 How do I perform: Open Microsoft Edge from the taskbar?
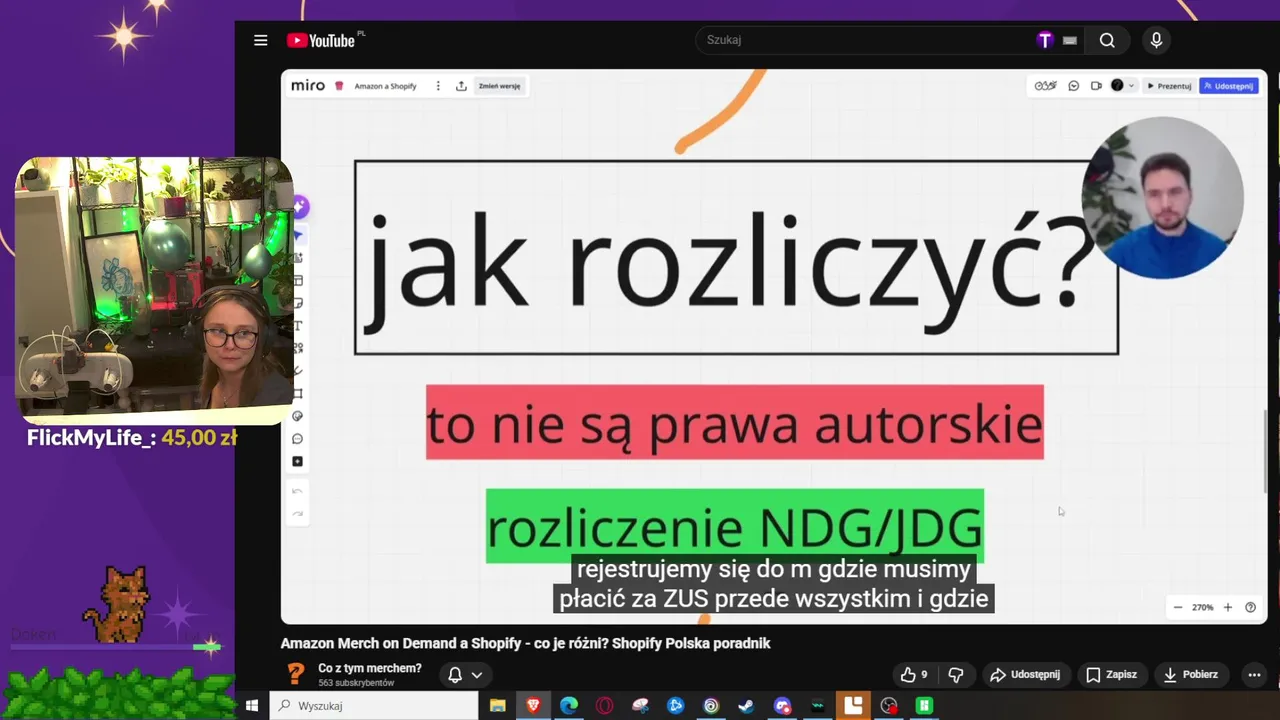[569, 705]
